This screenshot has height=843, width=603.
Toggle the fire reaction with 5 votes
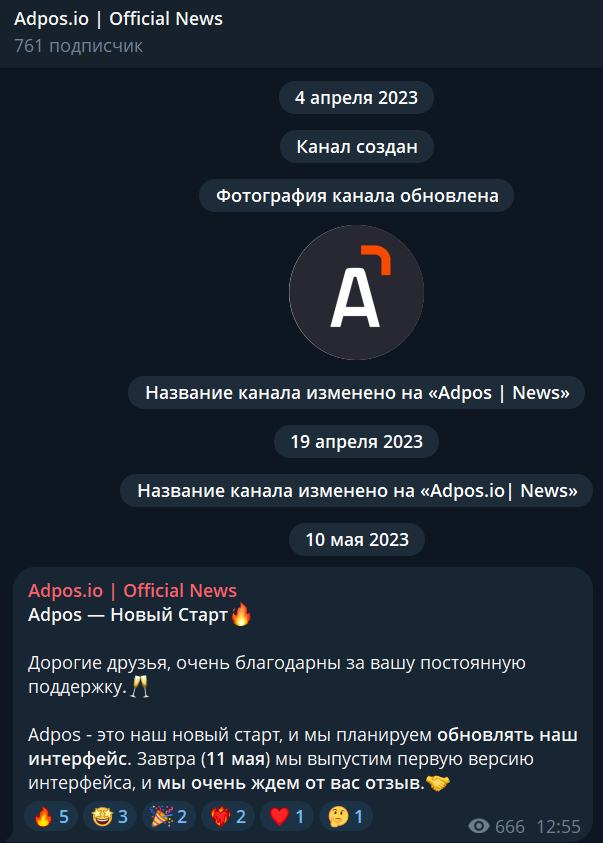coord(51,817)
